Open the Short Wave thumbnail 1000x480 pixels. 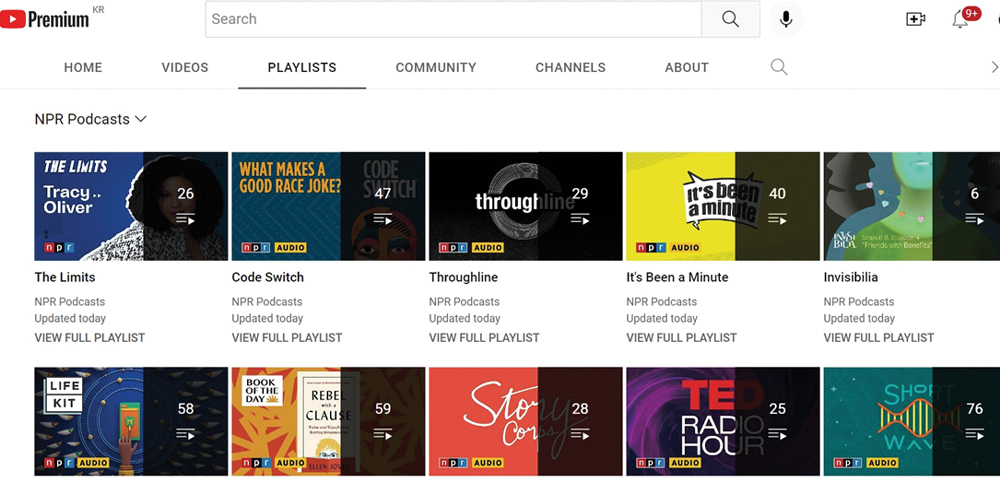911,421
